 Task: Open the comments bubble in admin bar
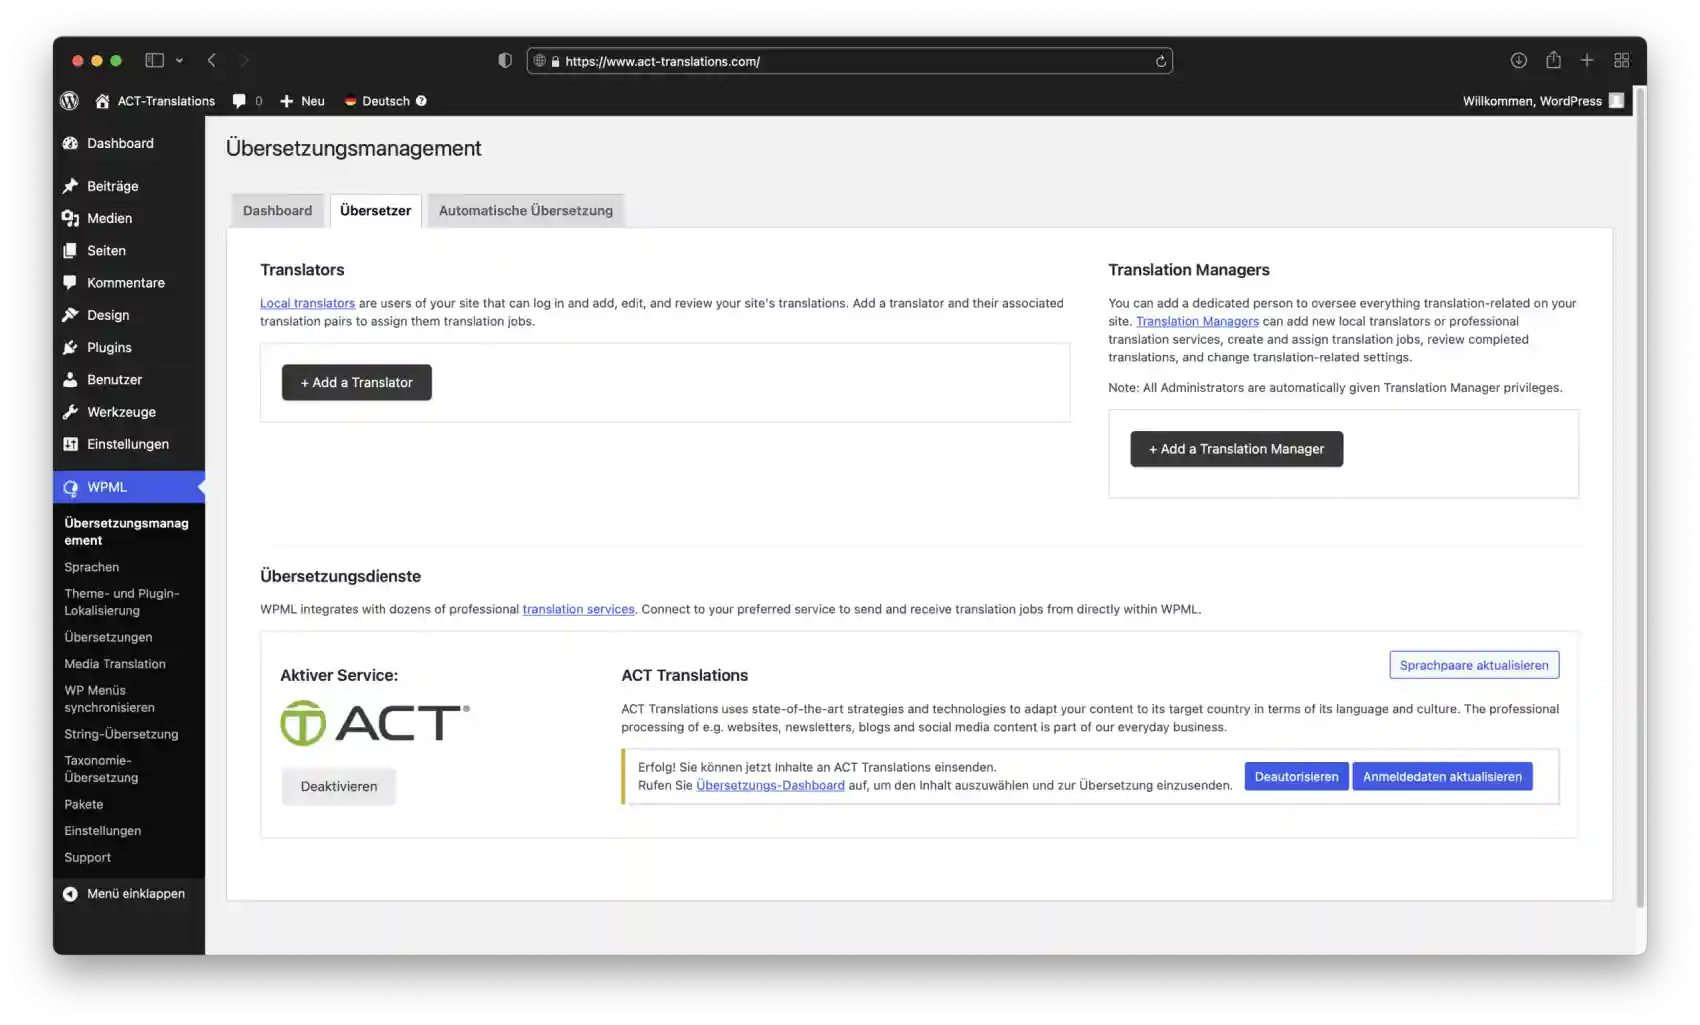[x=239, y=101]
